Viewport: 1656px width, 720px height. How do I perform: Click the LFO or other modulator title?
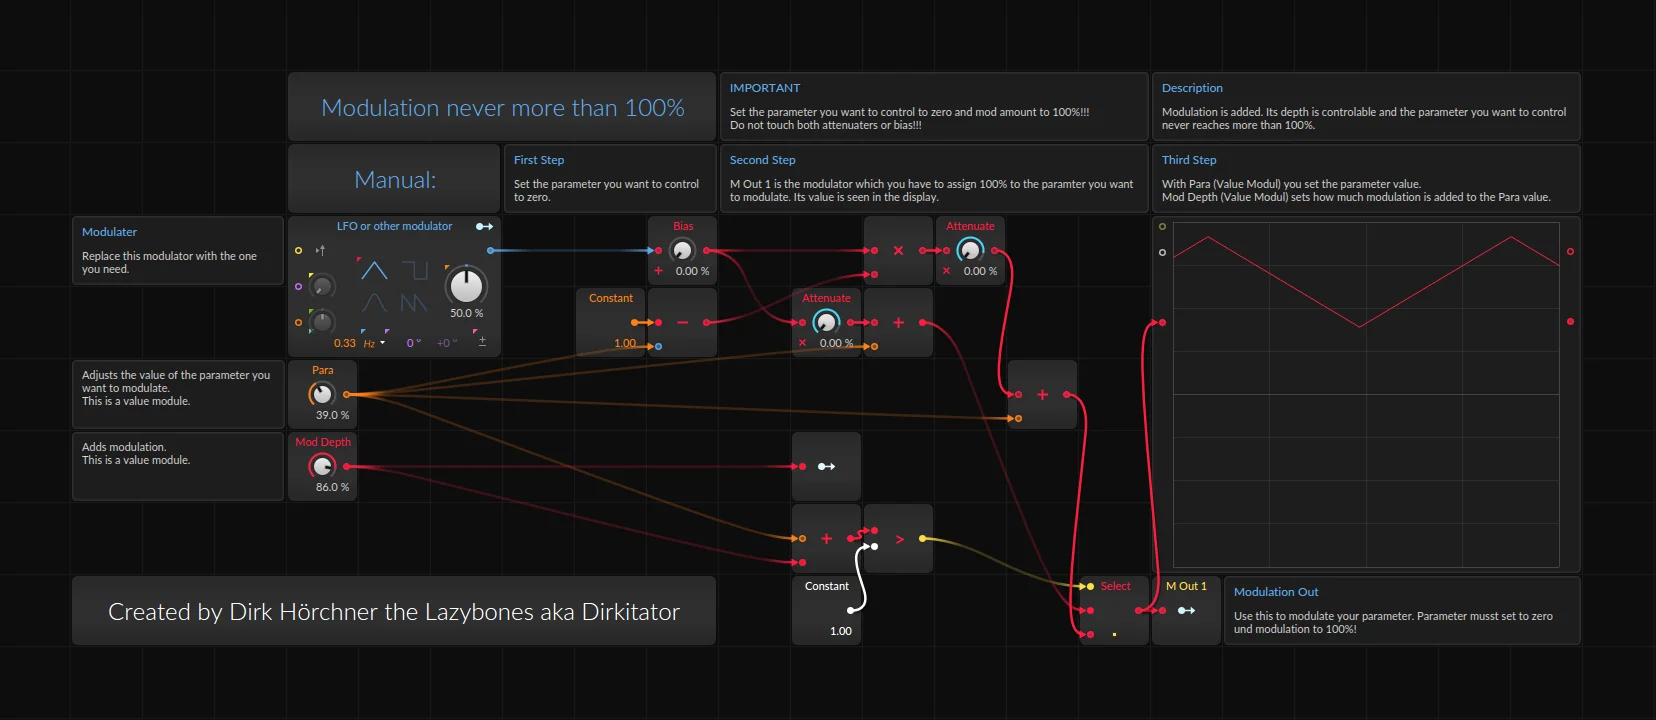pyautogui.click(x=394, y=226)
